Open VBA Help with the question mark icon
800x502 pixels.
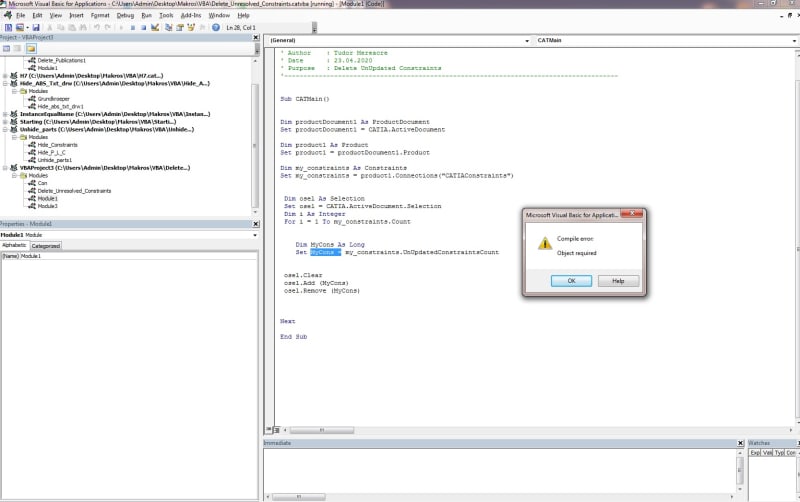[216, 28]
